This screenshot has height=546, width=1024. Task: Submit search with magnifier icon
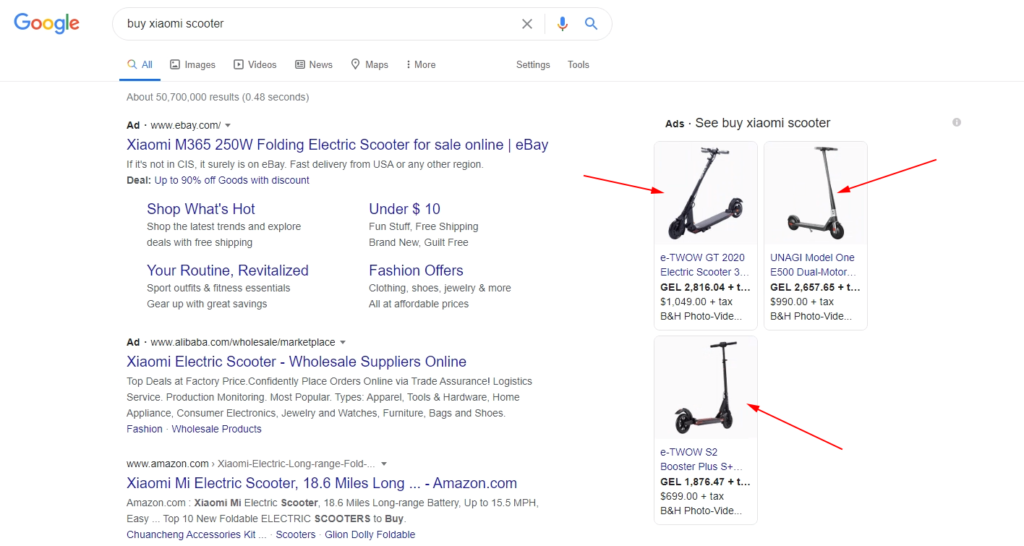coord(591,24)
